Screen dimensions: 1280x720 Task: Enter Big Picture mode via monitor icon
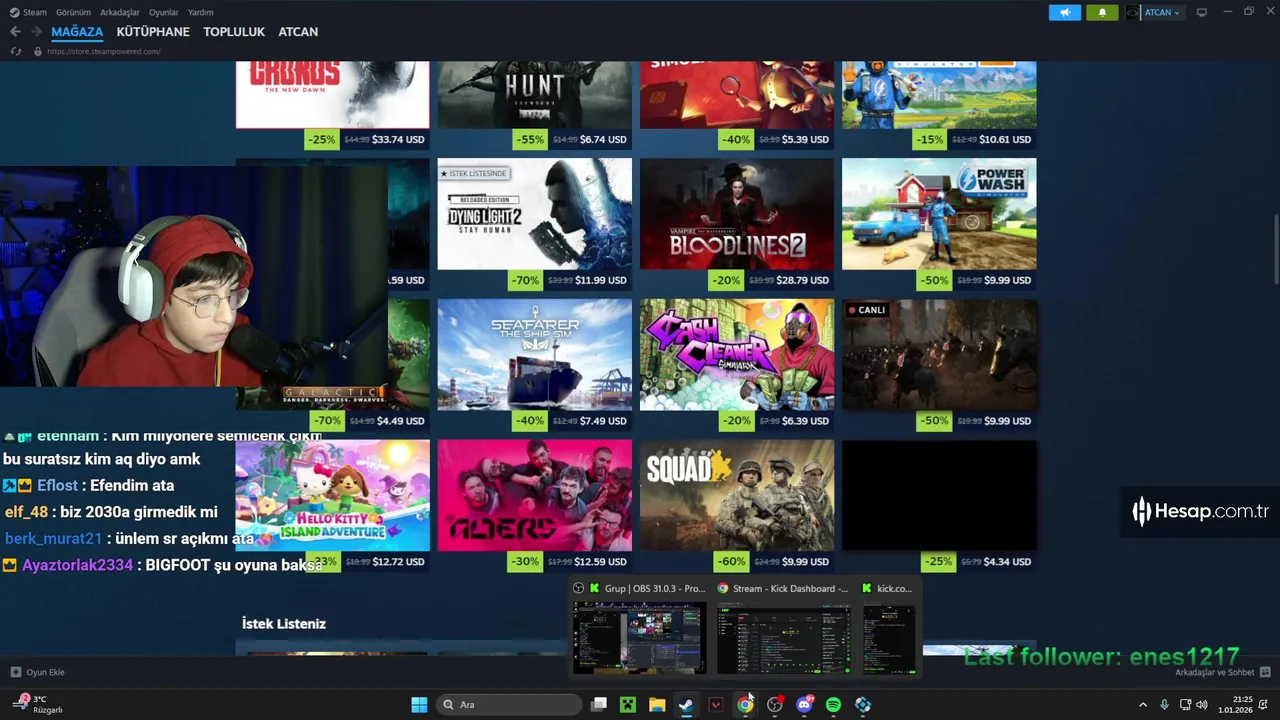point(1202,12)
